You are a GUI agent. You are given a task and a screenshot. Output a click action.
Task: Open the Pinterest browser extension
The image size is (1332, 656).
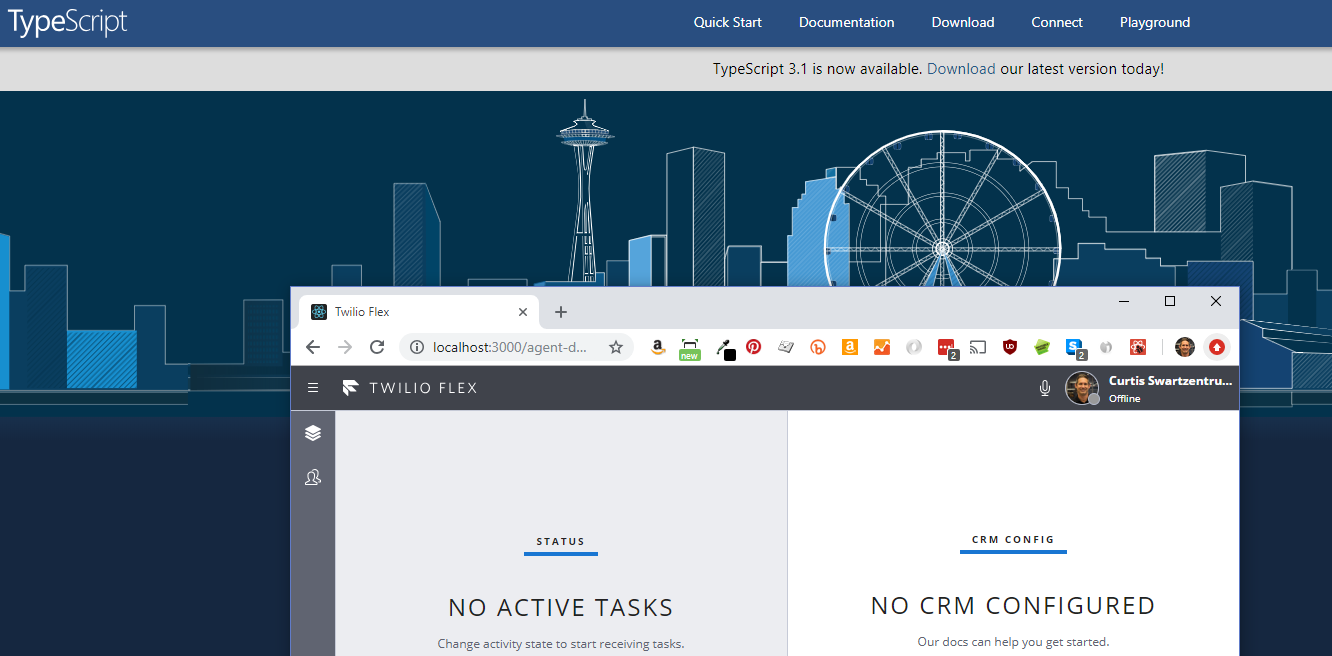point(753,347)
